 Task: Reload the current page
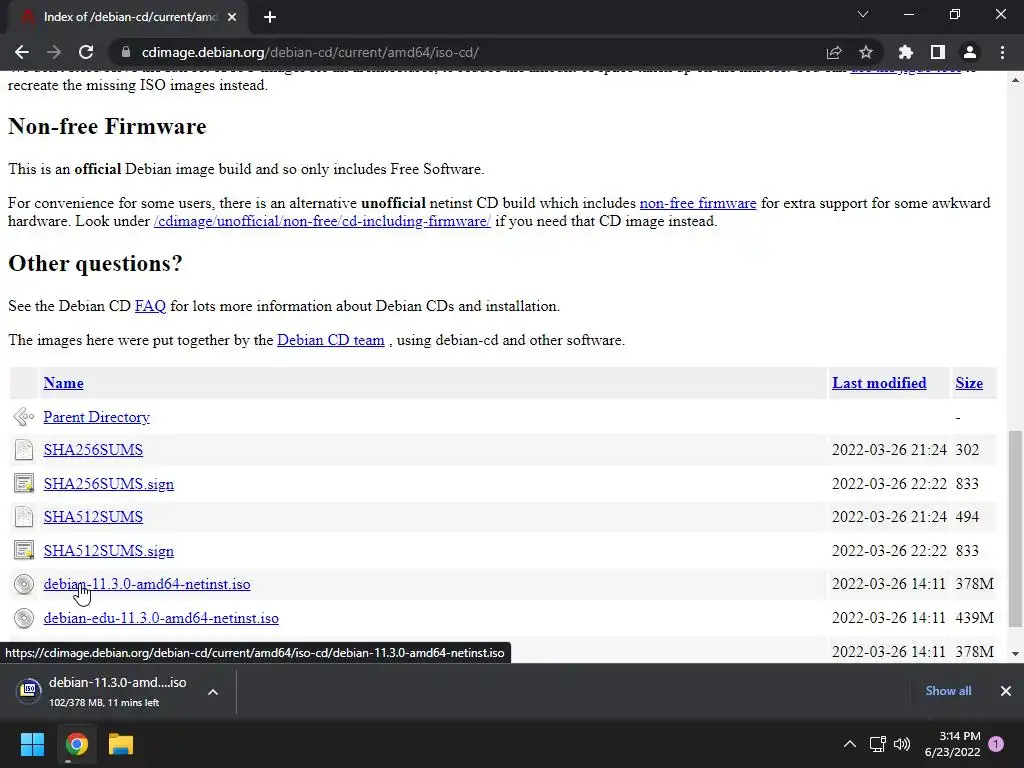[x=86, y=52]
